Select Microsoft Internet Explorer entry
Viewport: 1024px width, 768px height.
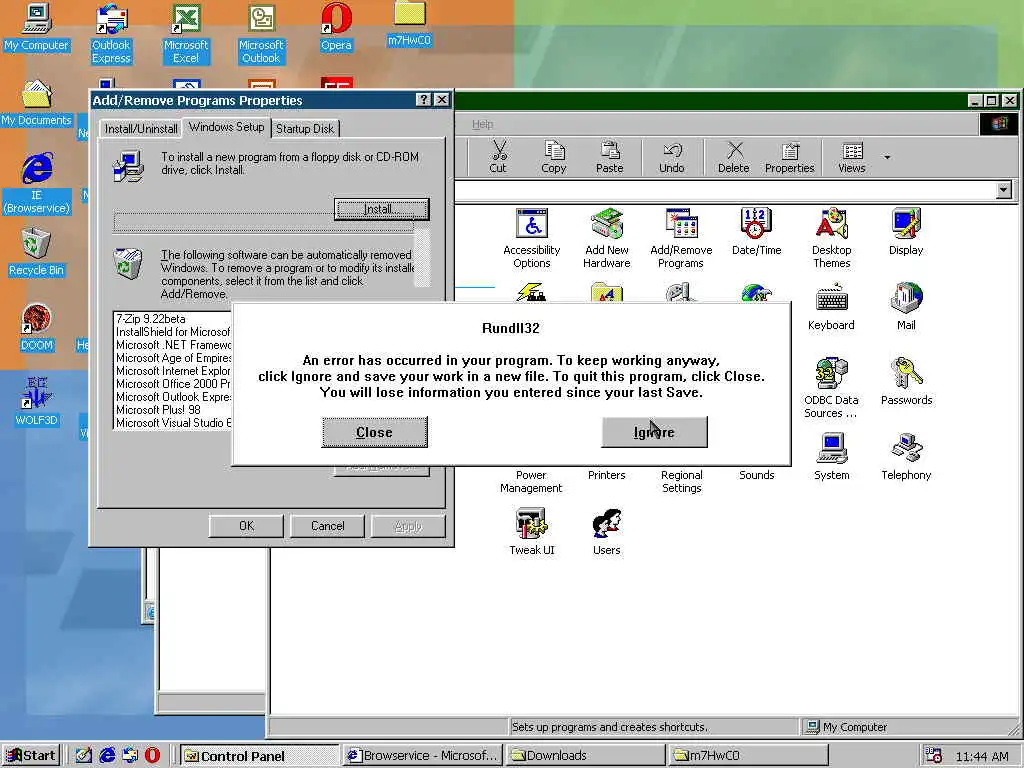[x=173, y=371]
